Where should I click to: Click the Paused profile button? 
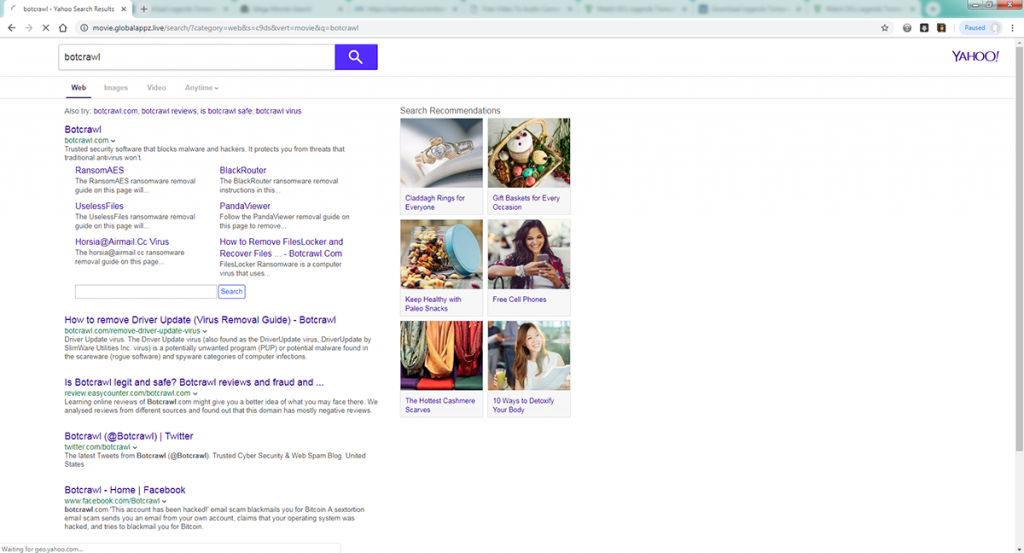[x=982, y=28]
